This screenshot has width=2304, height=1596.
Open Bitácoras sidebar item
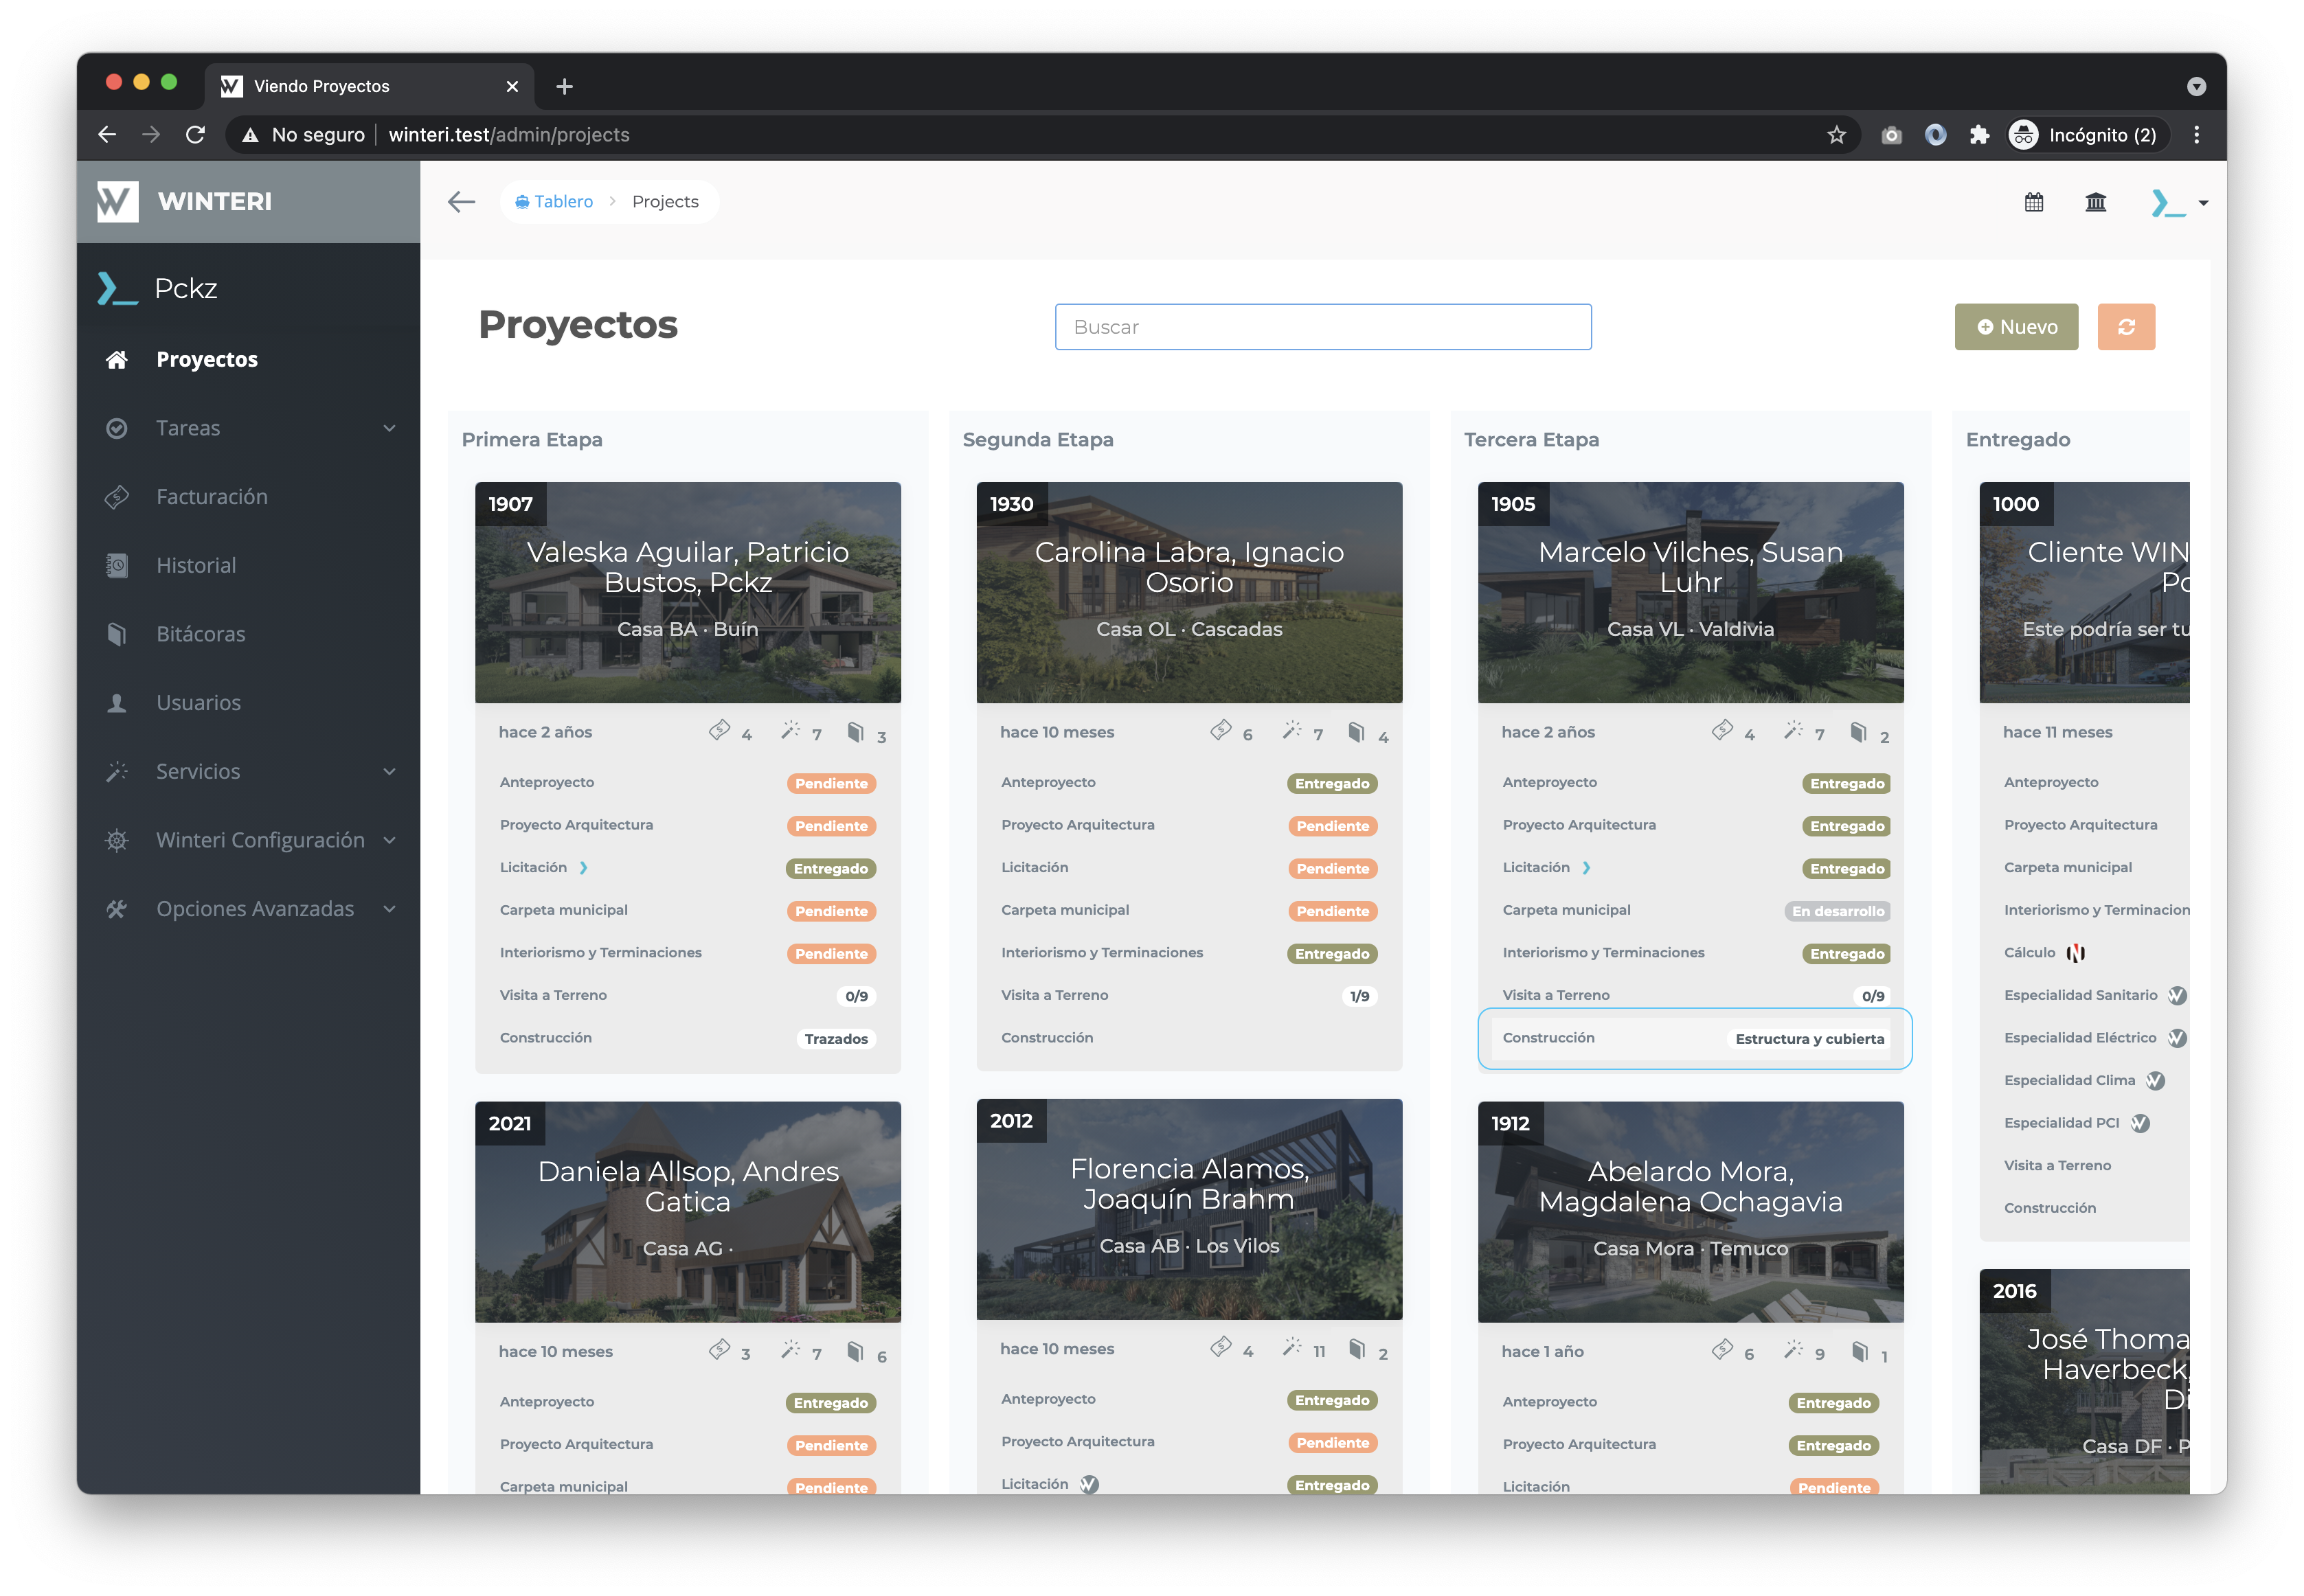[x=200, y=634]
